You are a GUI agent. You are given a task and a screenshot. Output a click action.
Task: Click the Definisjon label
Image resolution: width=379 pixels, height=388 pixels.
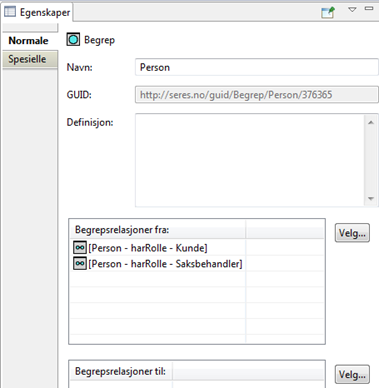90,122
